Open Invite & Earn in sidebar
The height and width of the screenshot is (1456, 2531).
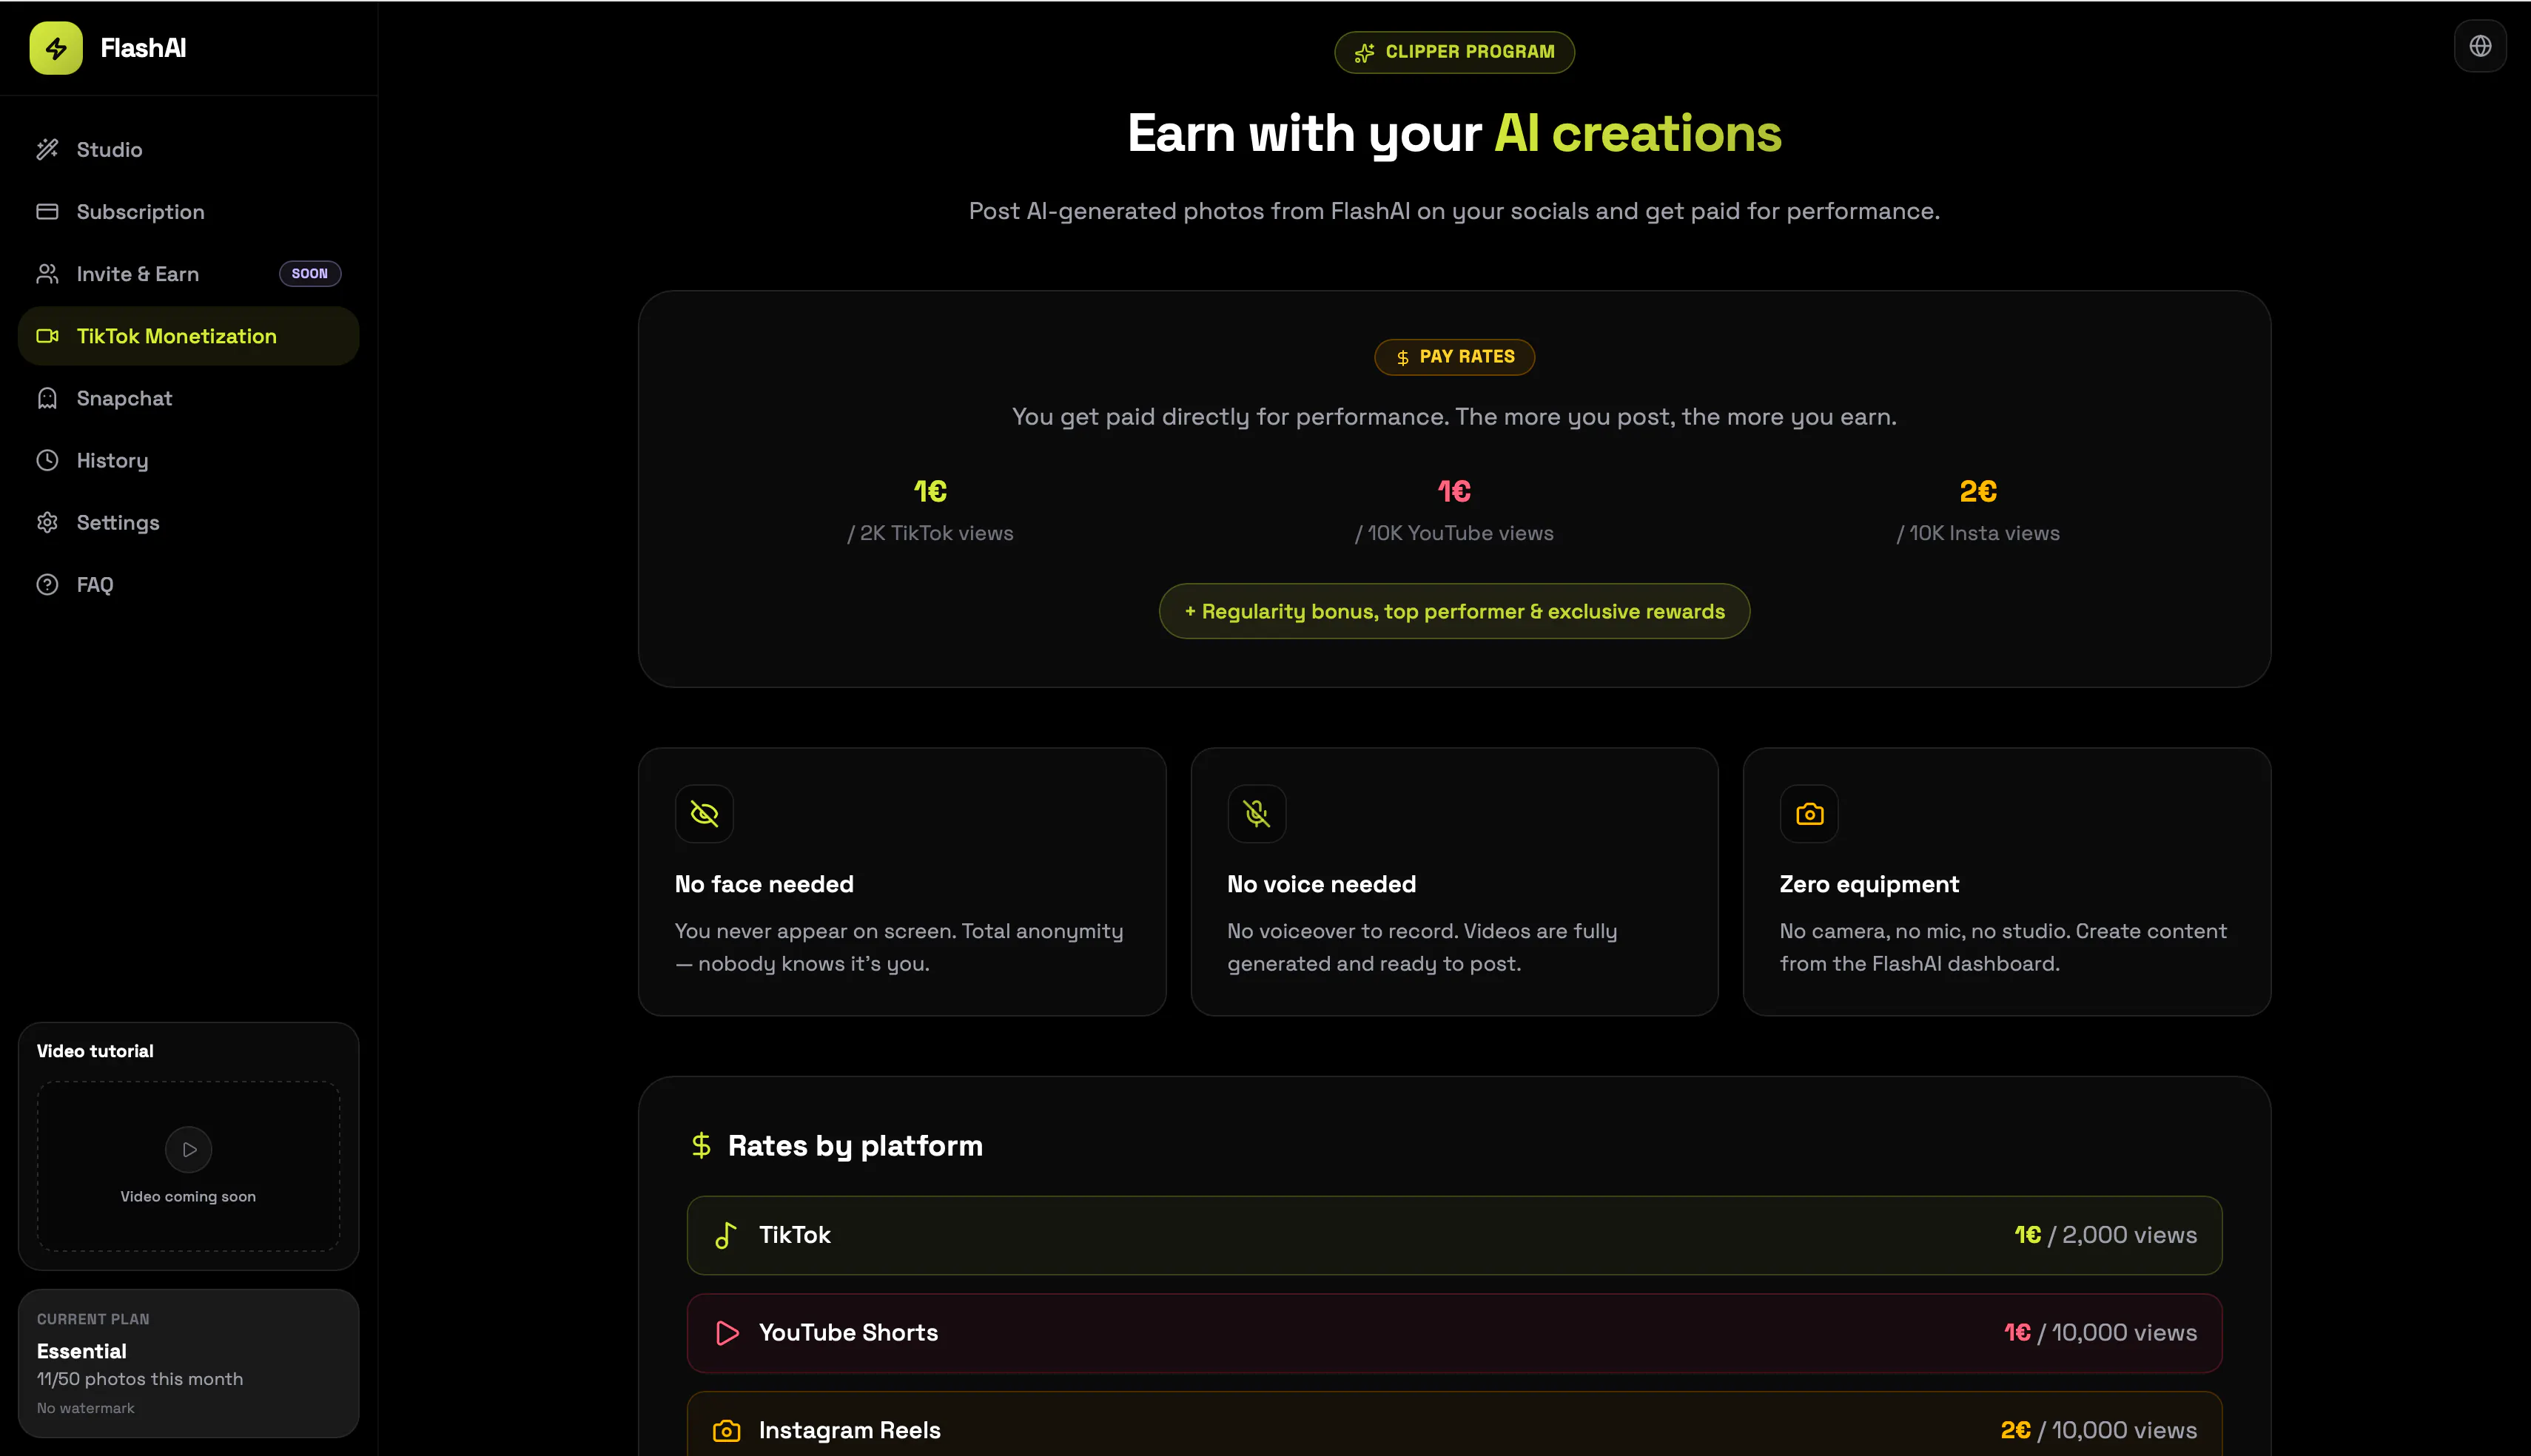188,274
